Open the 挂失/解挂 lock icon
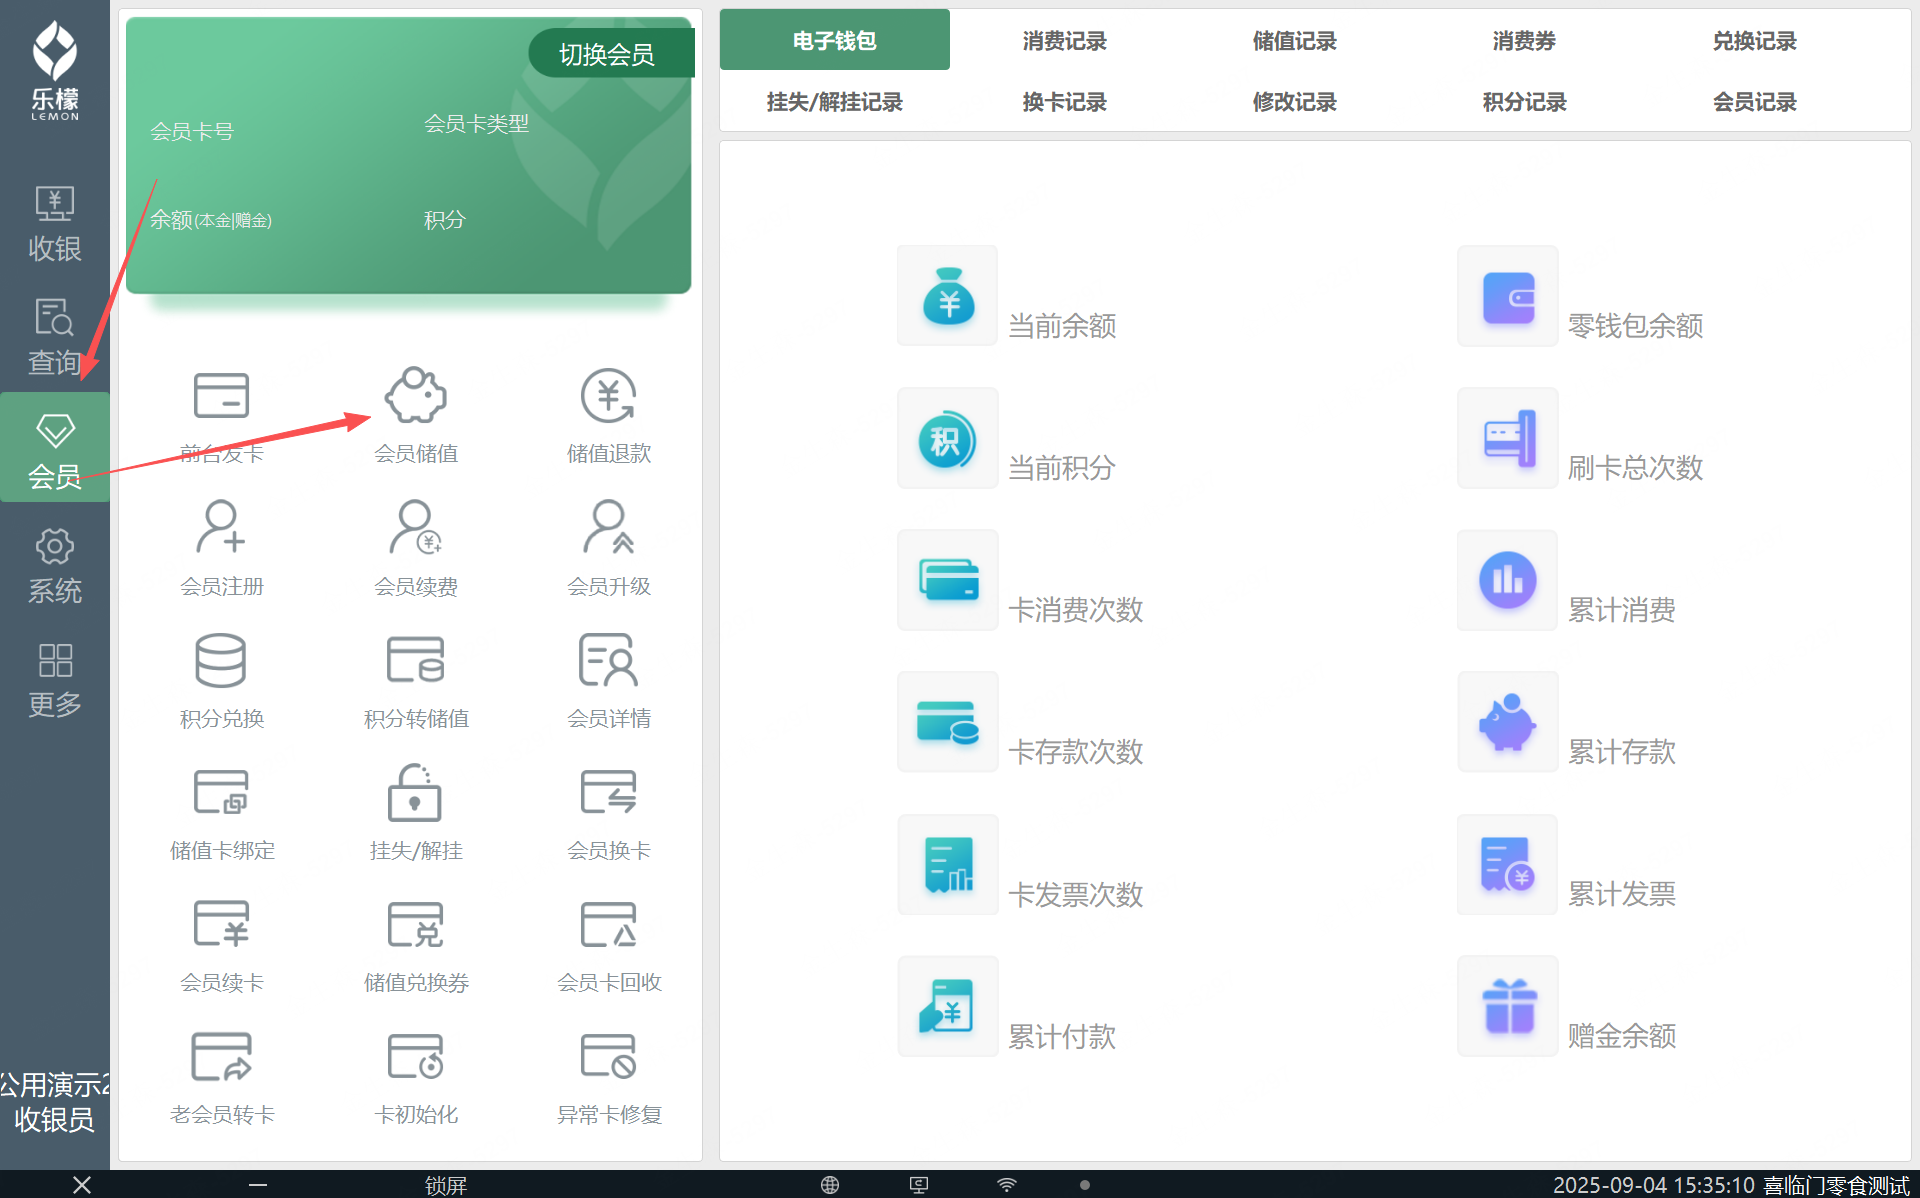The height and width of the screenshot is (1198, 1920). (415, 793)
